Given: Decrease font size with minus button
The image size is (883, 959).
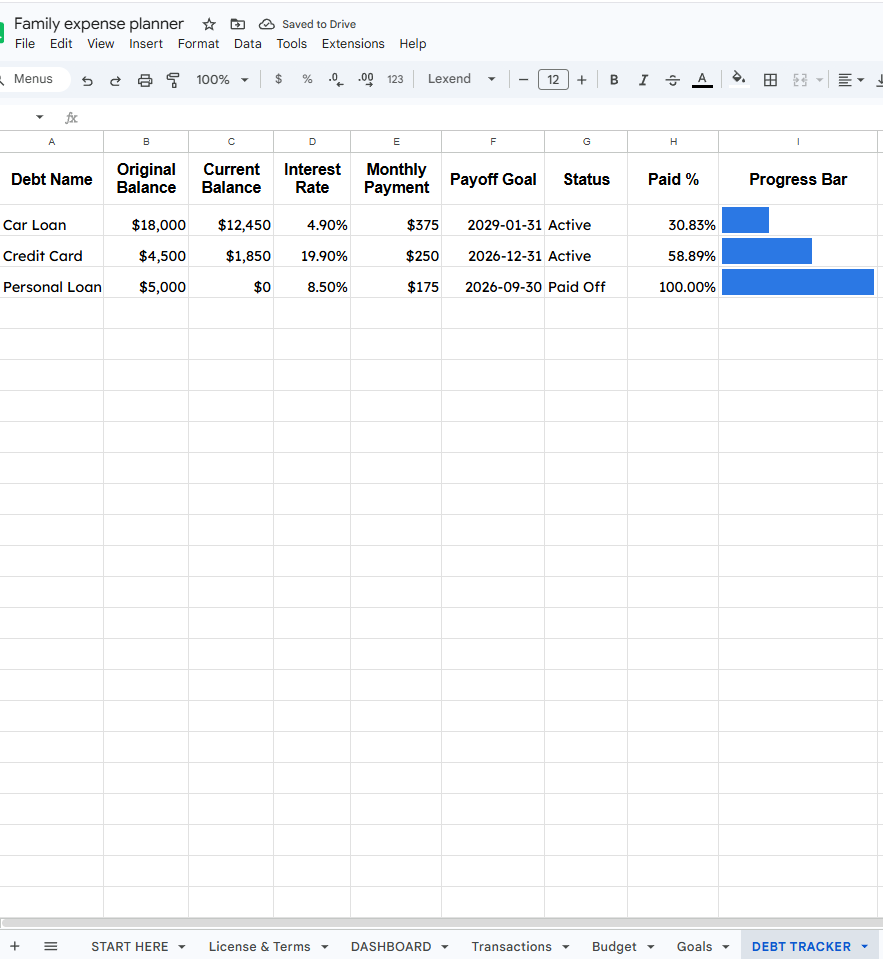Looking at the screenshot, I should pyautogui.click(x=523, y=80).
